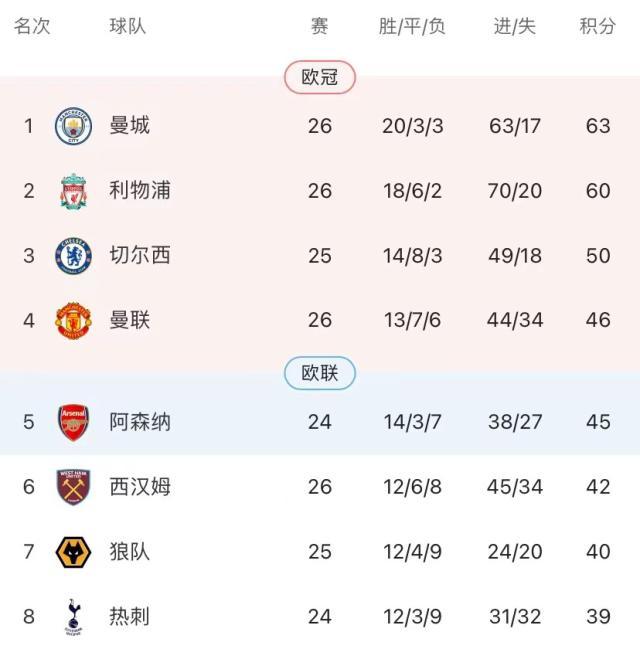Select the 欧冠 qualification zone label
The image size is (640, 649).
coord(320,77)
